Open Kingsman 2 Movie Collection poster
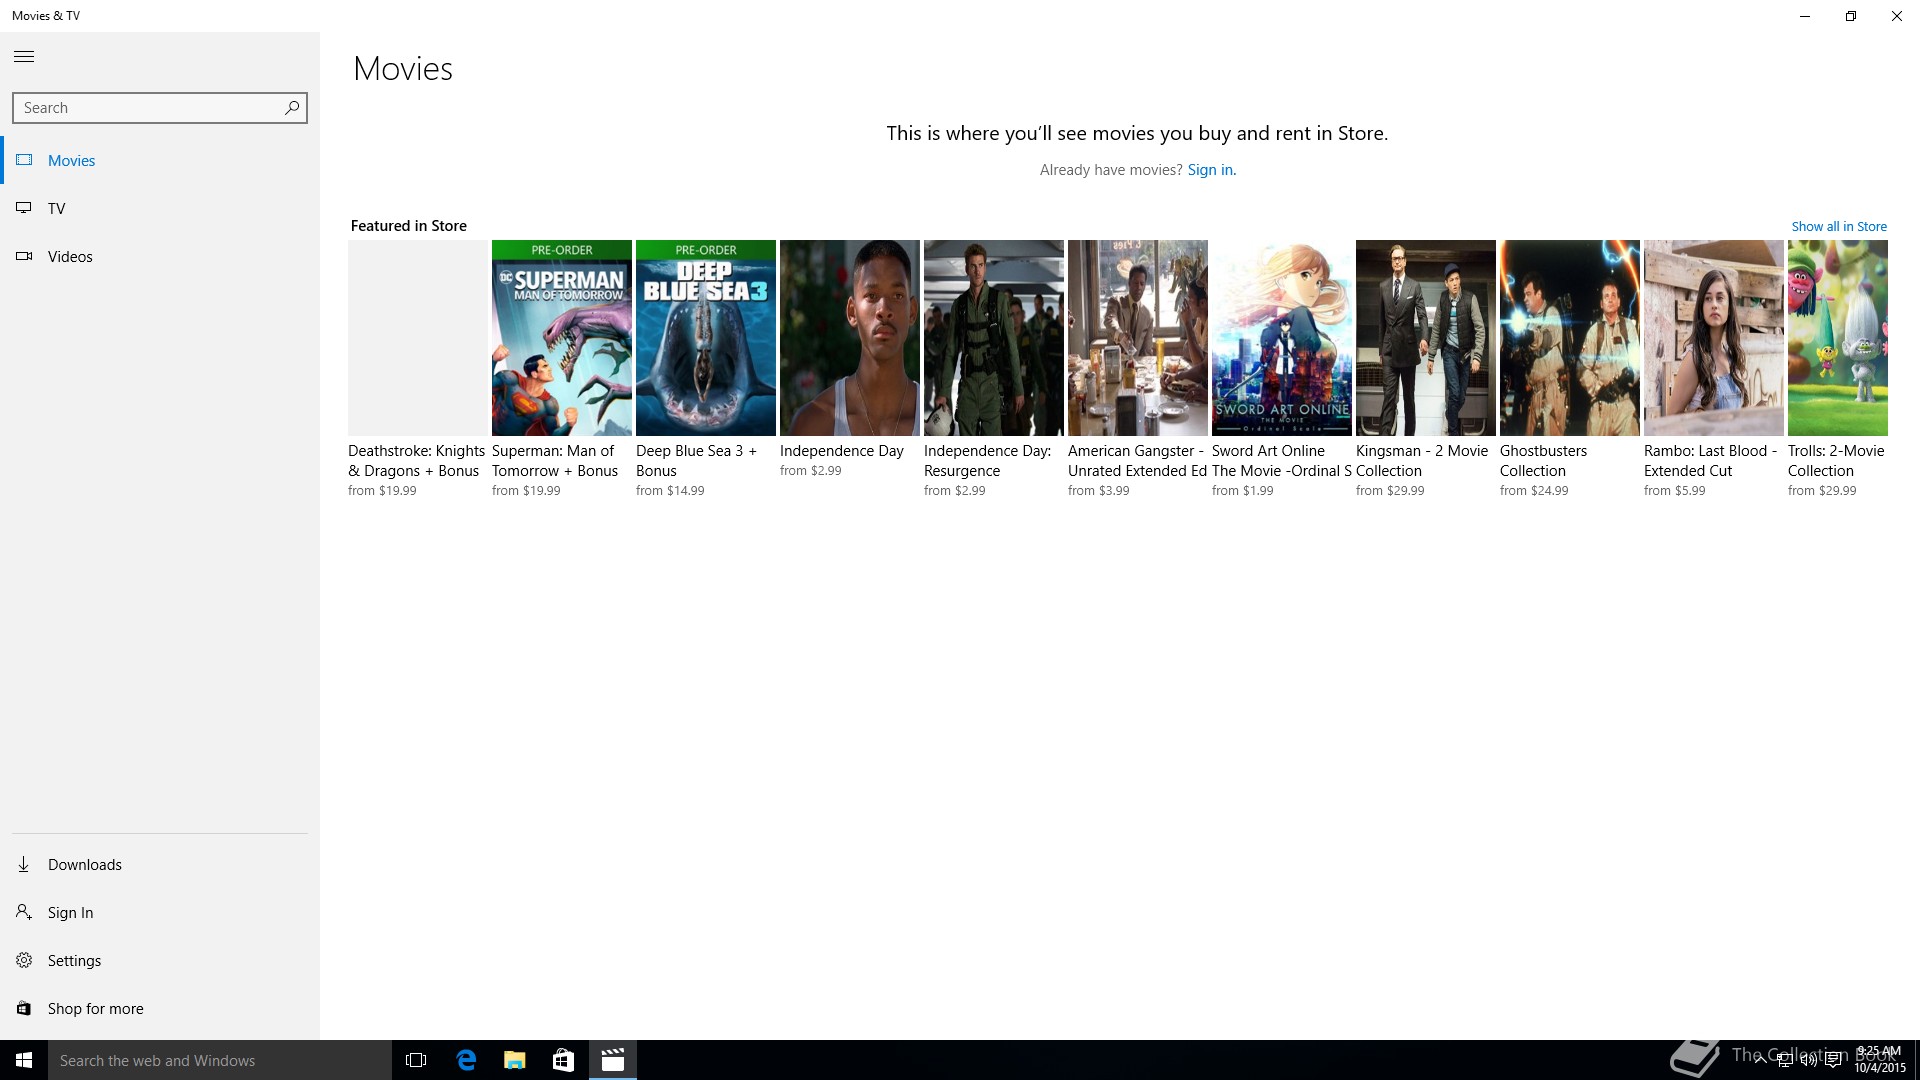The height and width of the screenshot is (1080, 1920). click(x=1426, y=338)
